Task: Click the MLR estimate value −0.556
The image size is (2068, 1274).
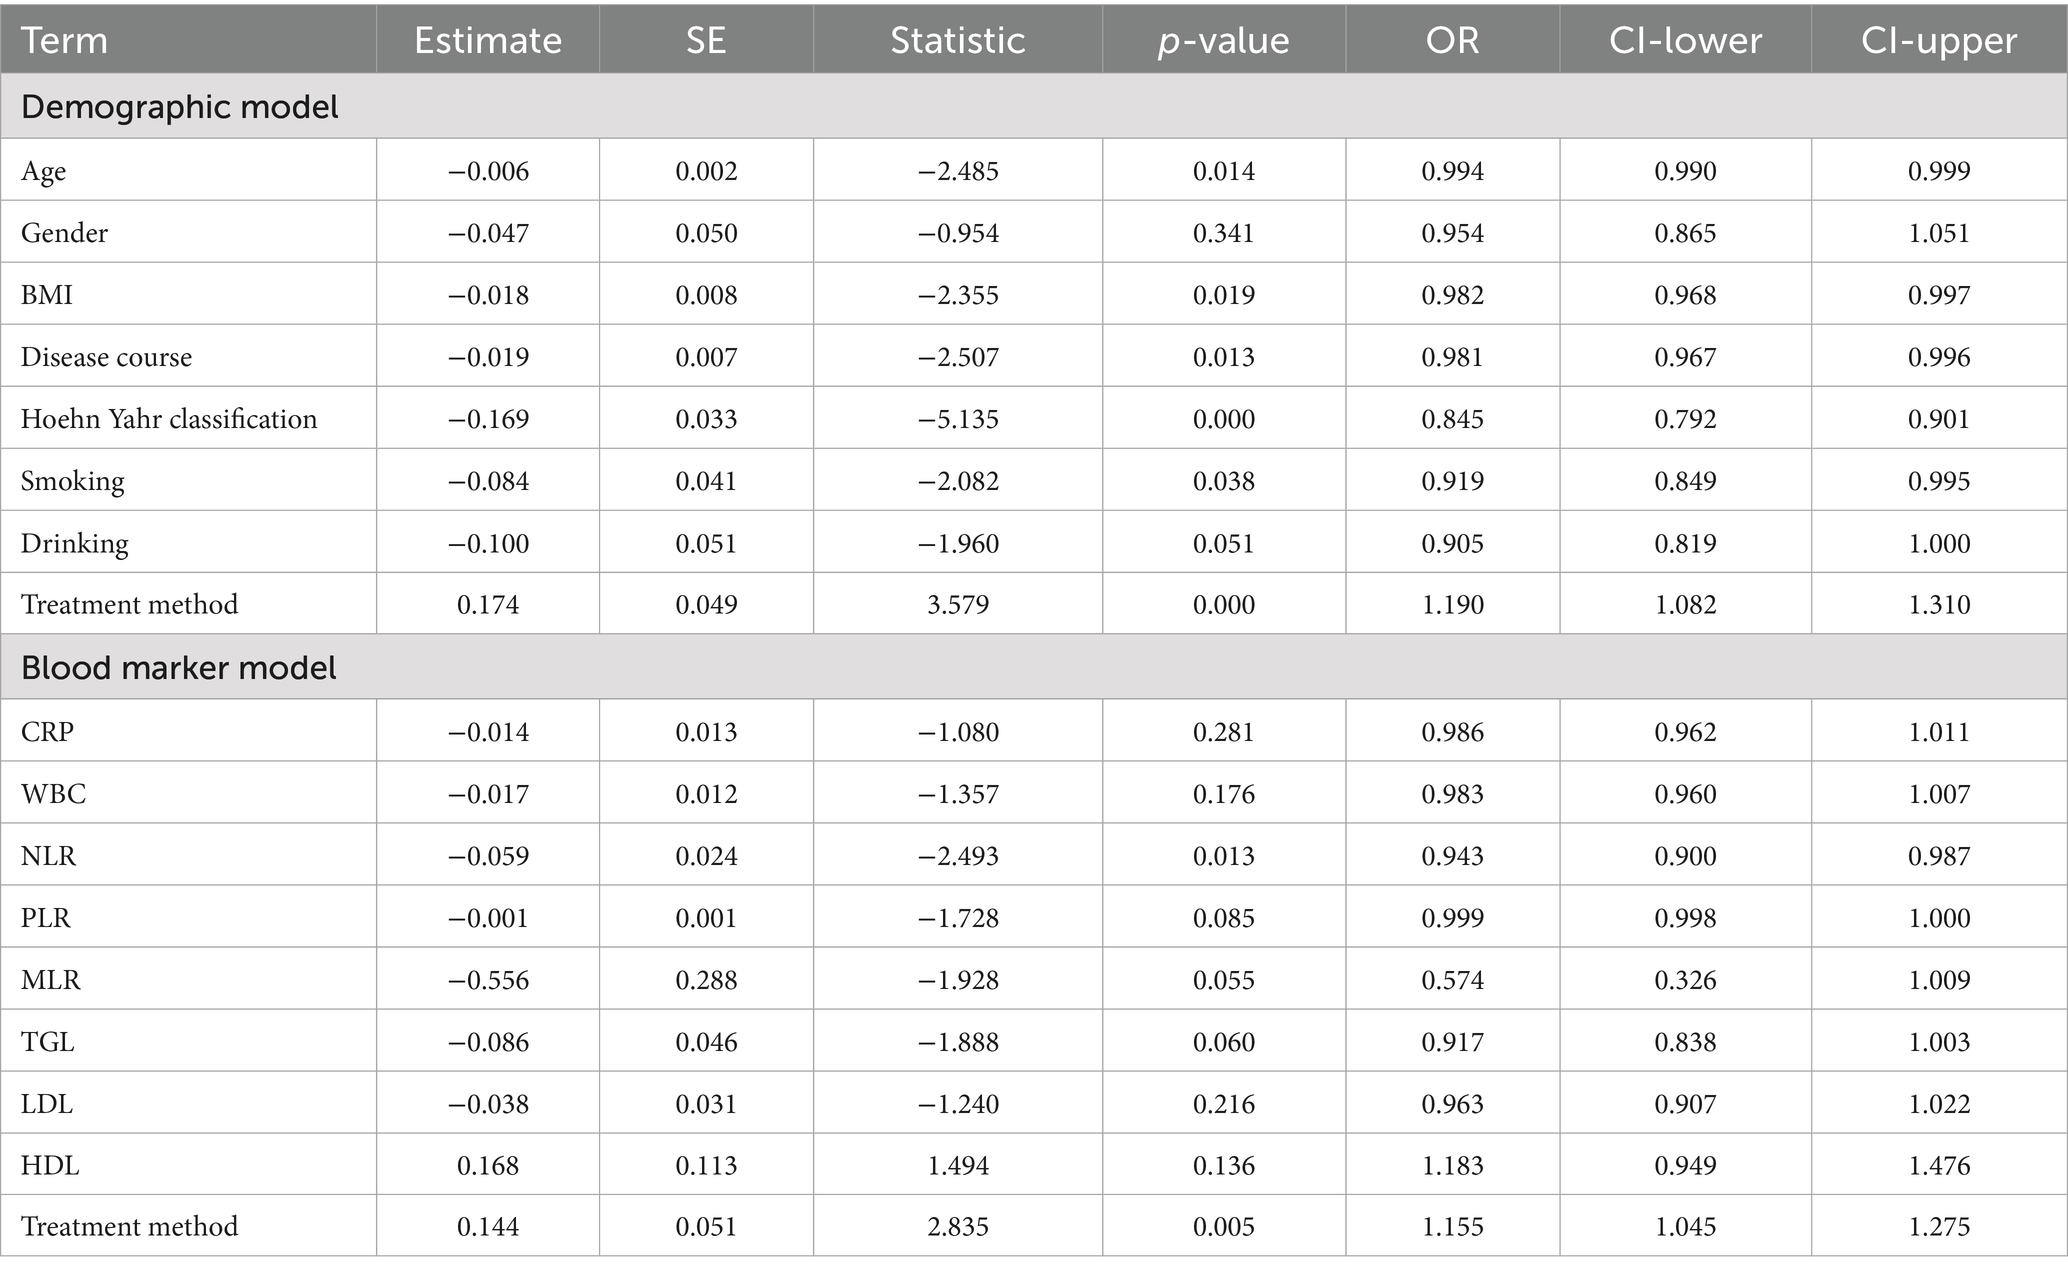Action: coord(487,980)
